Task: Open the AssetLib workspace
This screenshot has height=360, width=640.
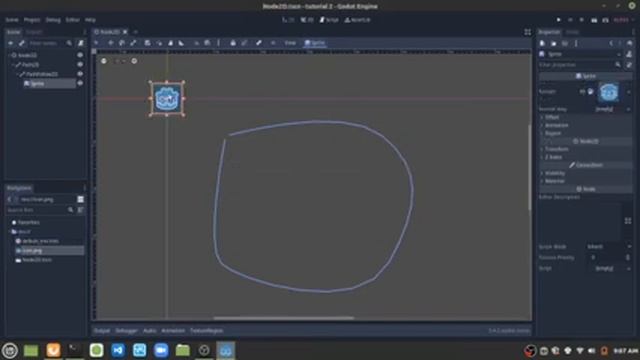Action: [x=358, y=20]
